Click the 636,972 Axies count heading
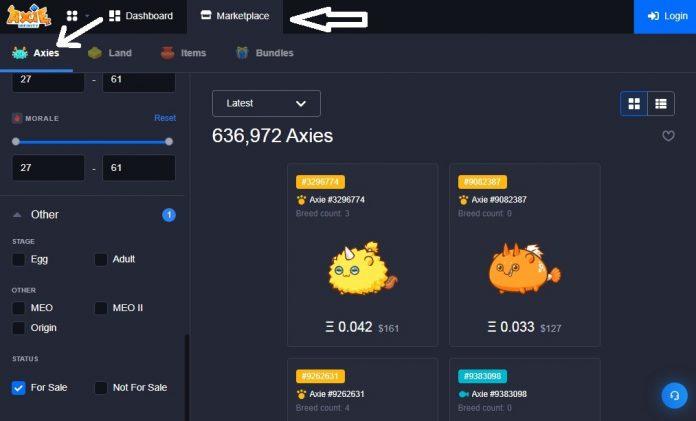The image size is (696, 421). 273,136
